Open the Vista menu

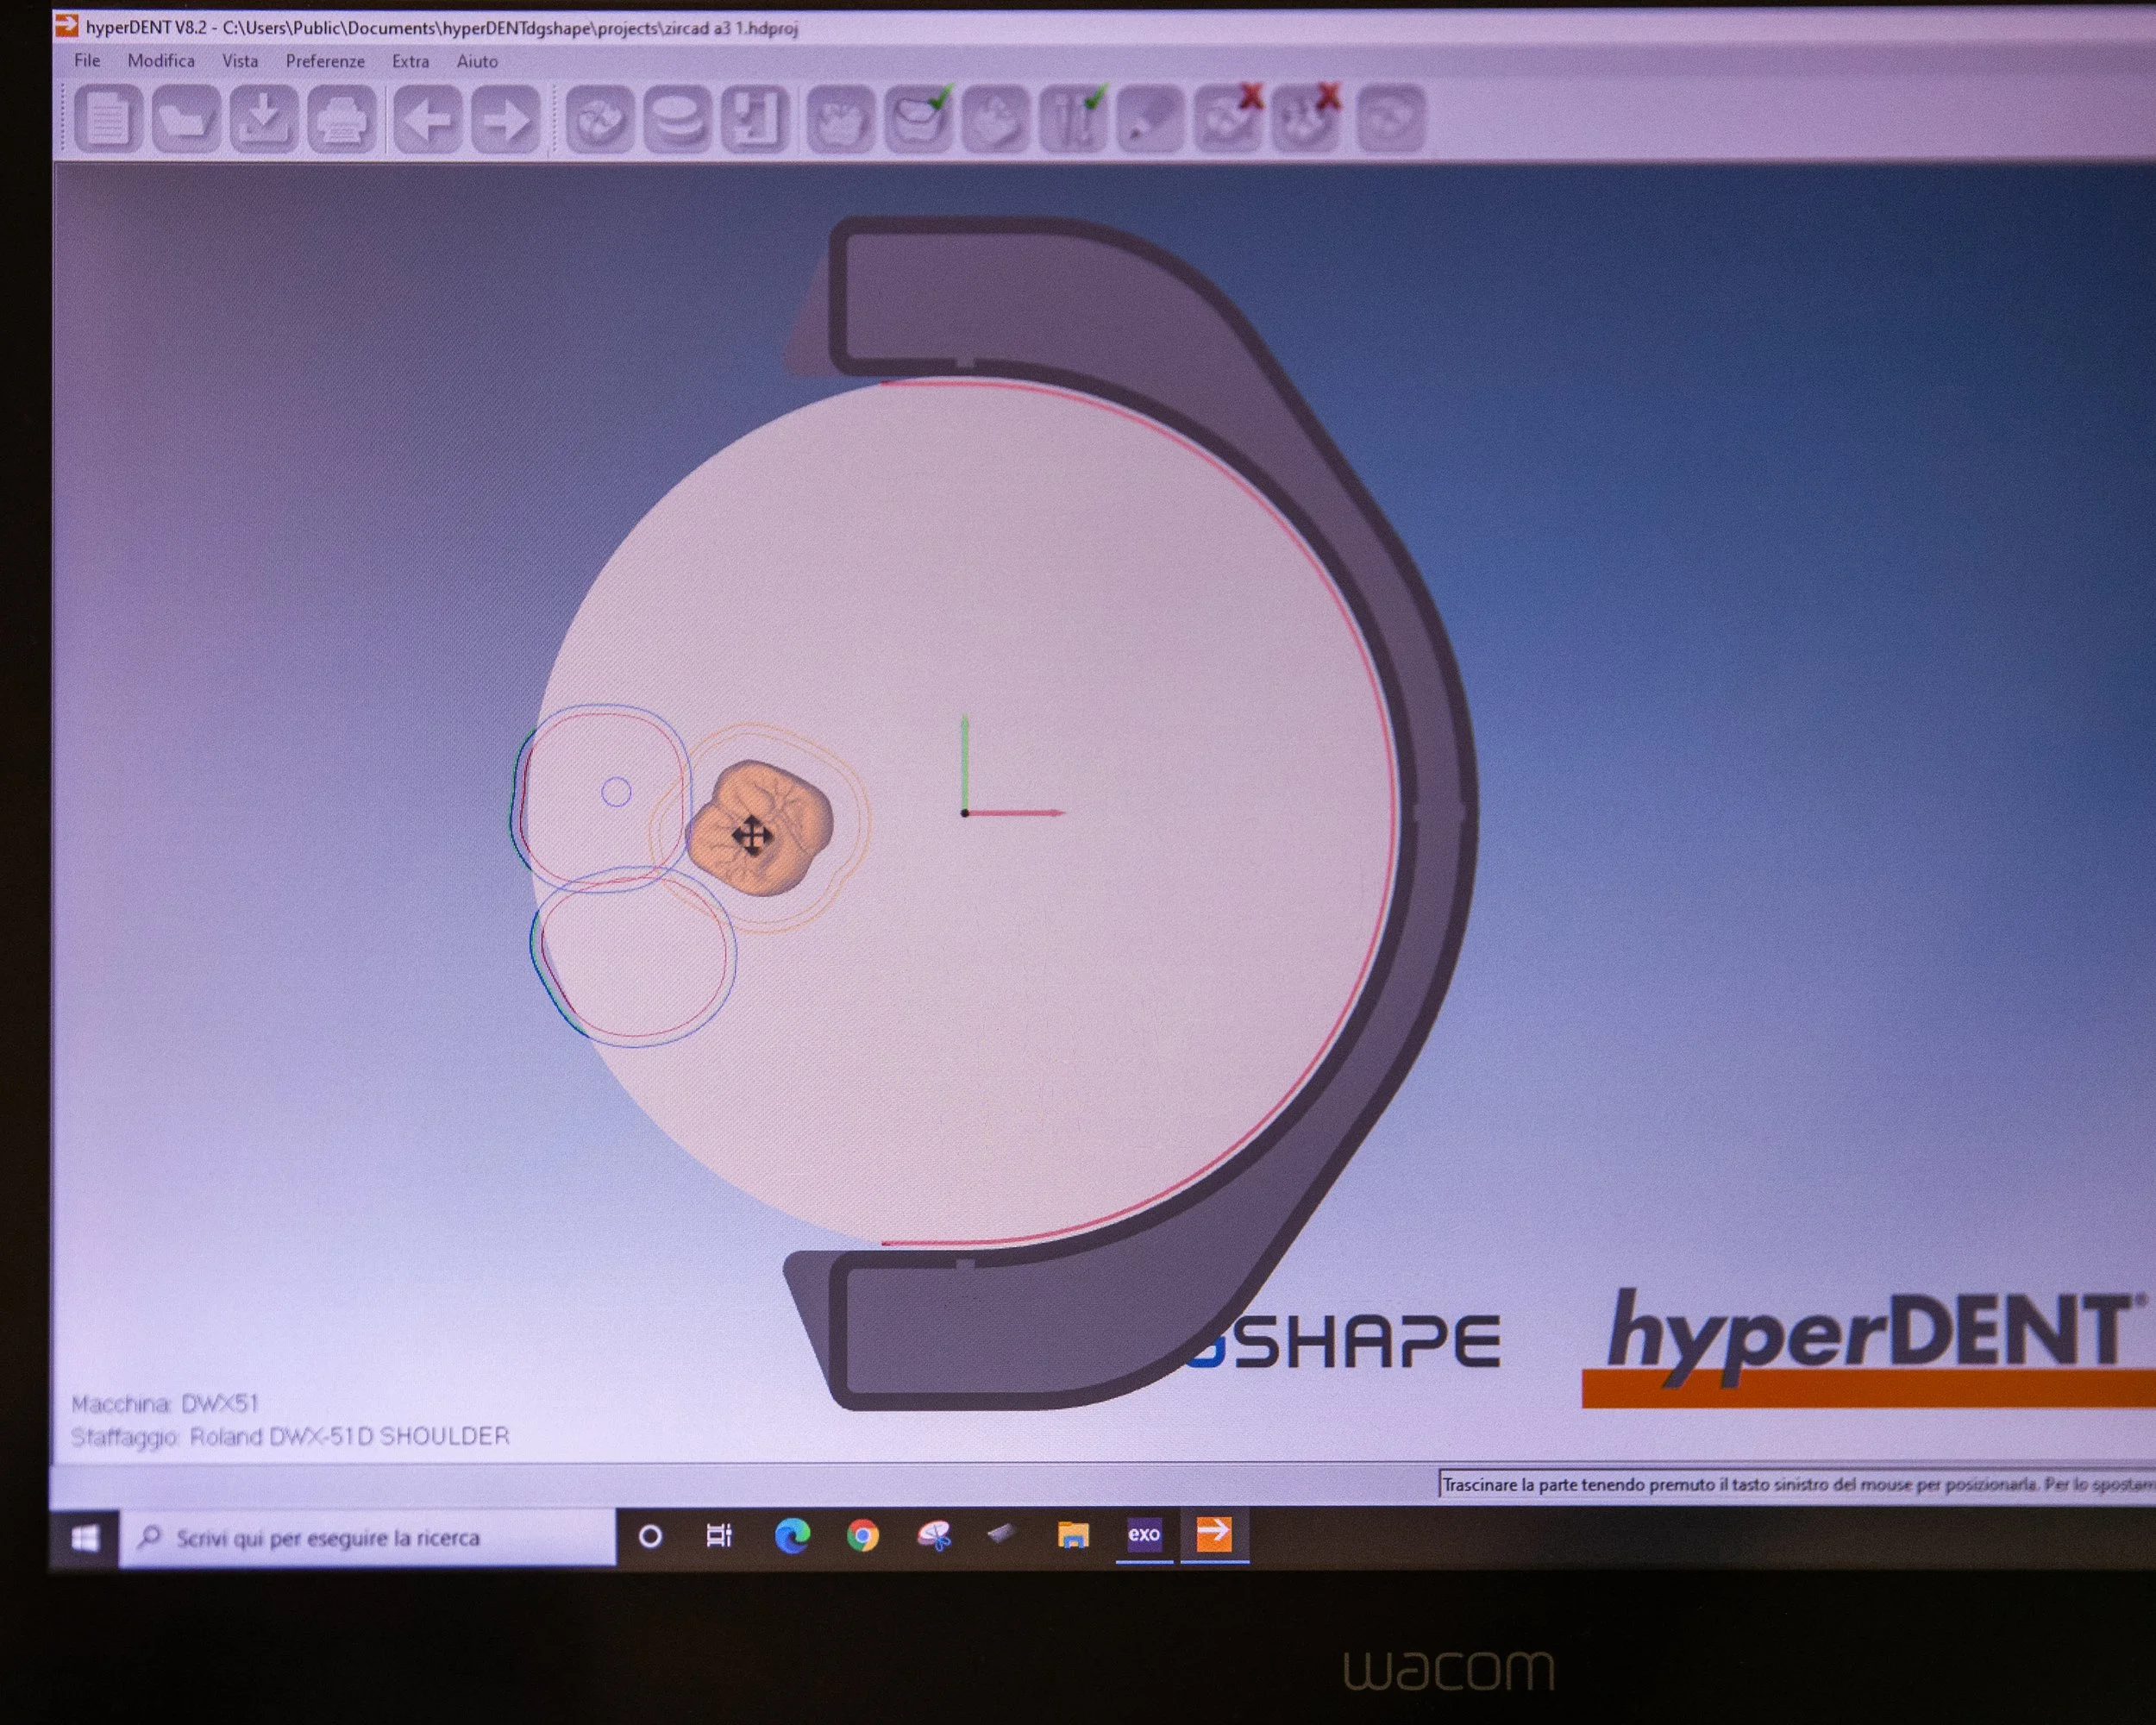(x=240, y=61)
